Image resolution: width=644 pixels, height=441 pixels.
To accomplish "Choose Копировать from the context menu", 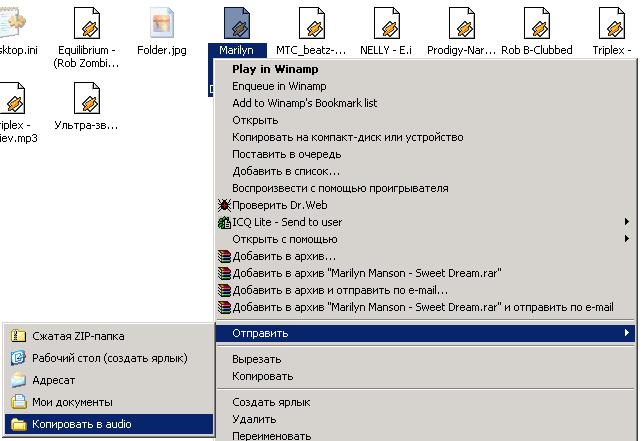I will pos(425,376).
